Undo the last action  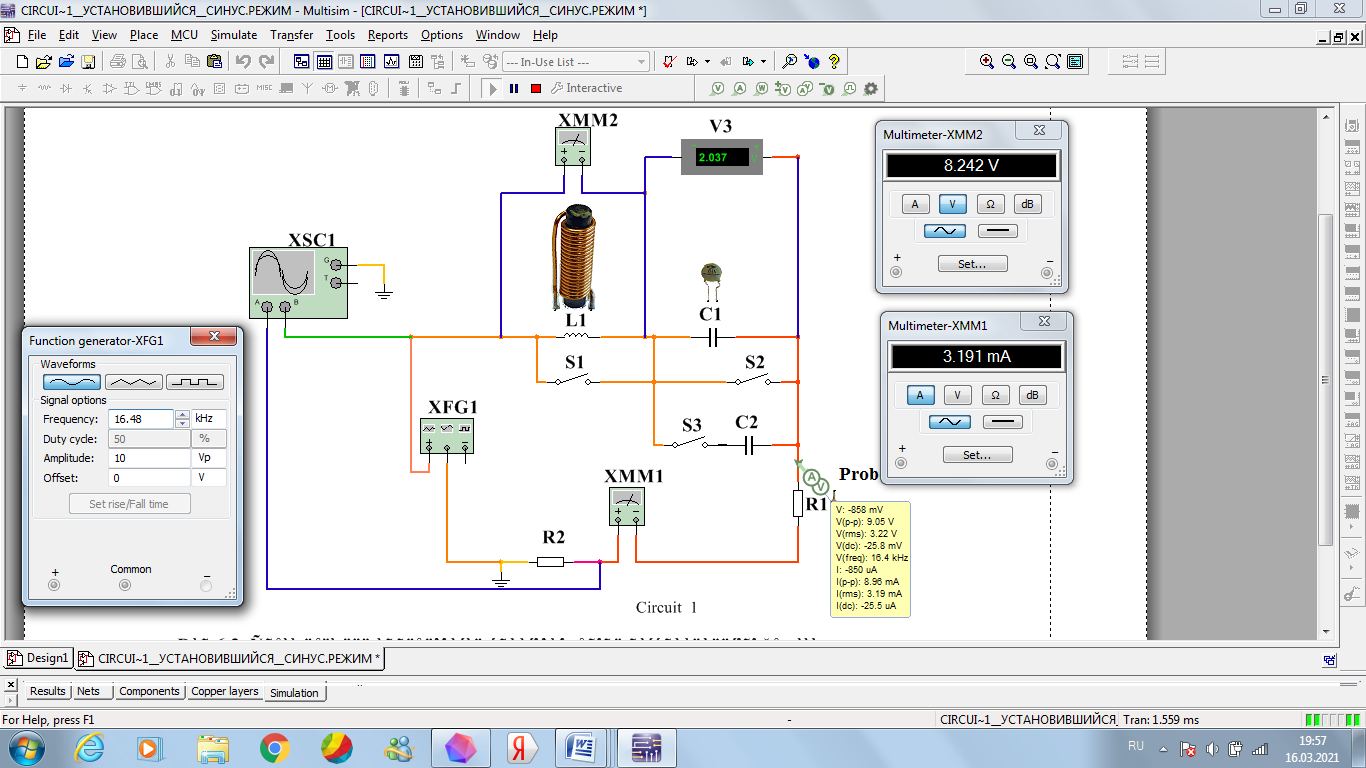point(243,61)
